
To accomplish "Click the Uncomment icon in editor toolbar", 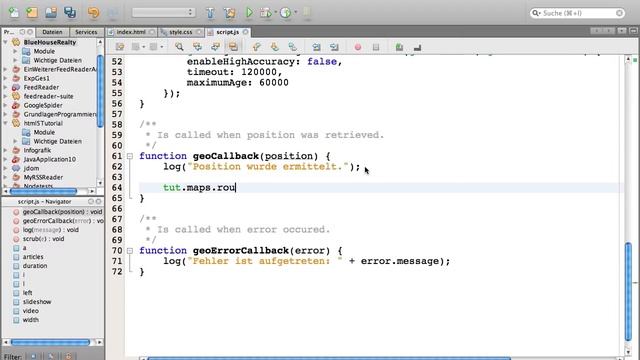I will click(x=417, y=47).
